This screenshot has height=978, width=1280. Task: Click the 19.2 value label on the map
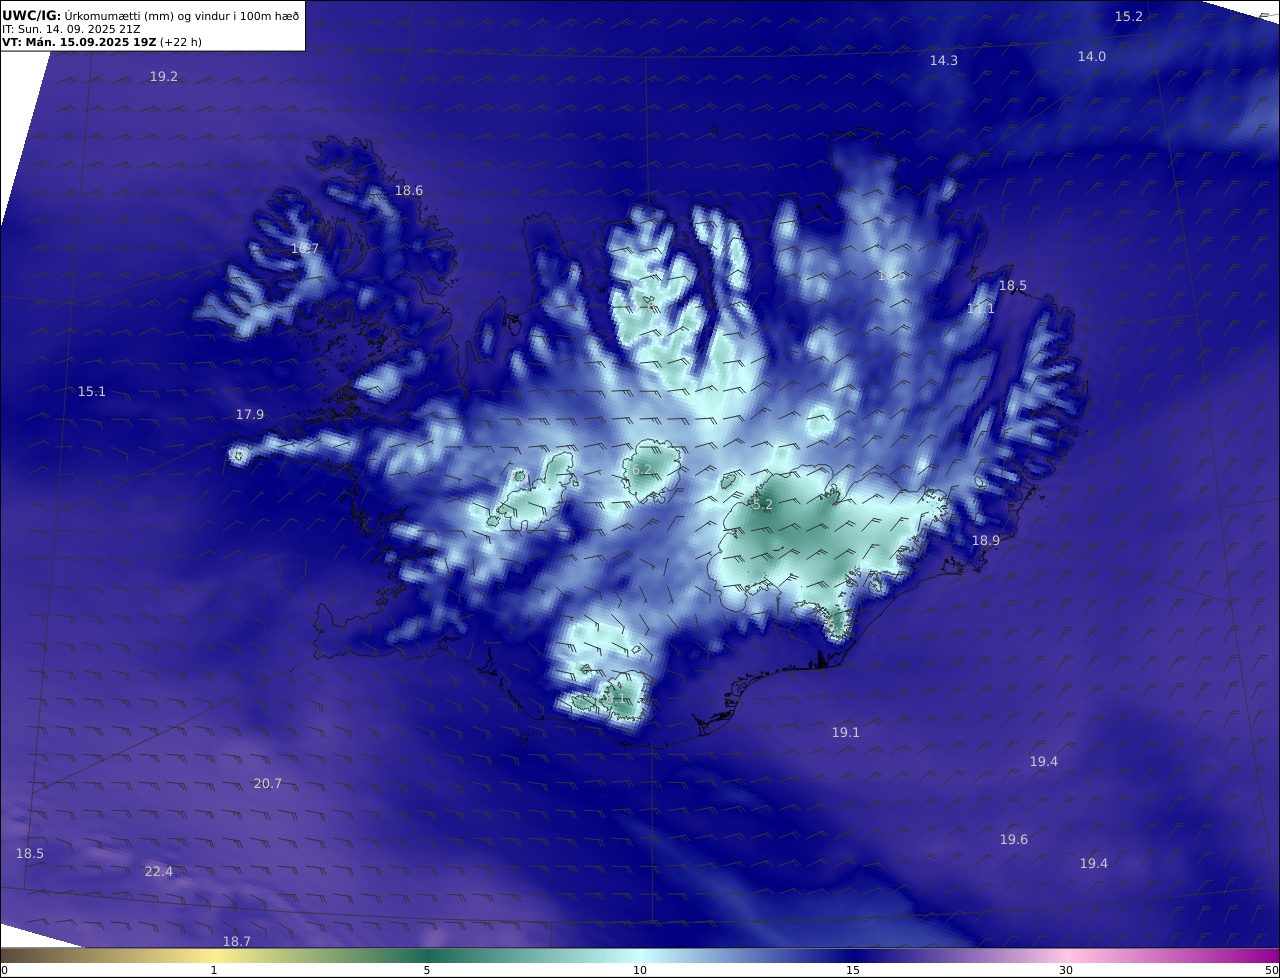point(164,77)
